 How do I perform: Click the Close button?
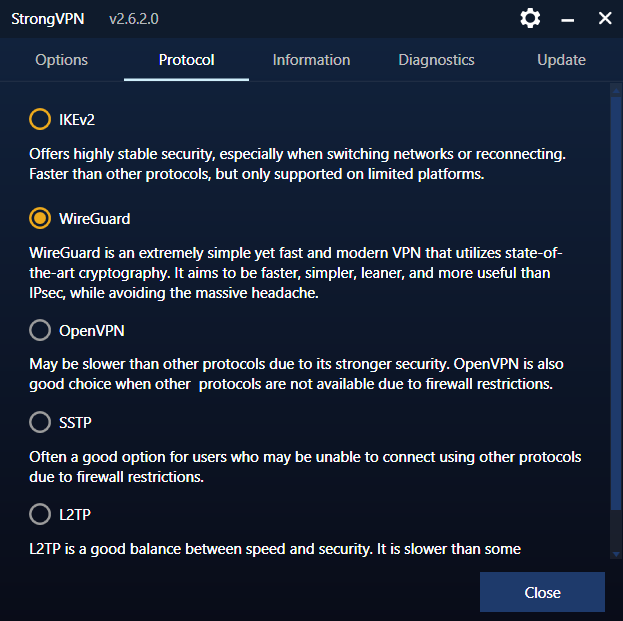coord(542,592)
